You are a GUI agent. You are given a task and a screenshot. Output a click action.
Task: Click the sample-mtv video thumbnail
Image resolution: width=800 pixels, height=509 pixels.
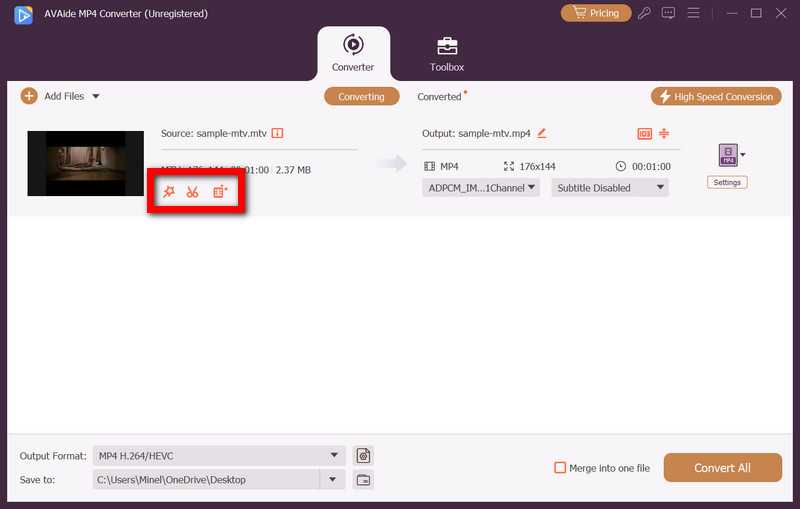tap(86, 162)
